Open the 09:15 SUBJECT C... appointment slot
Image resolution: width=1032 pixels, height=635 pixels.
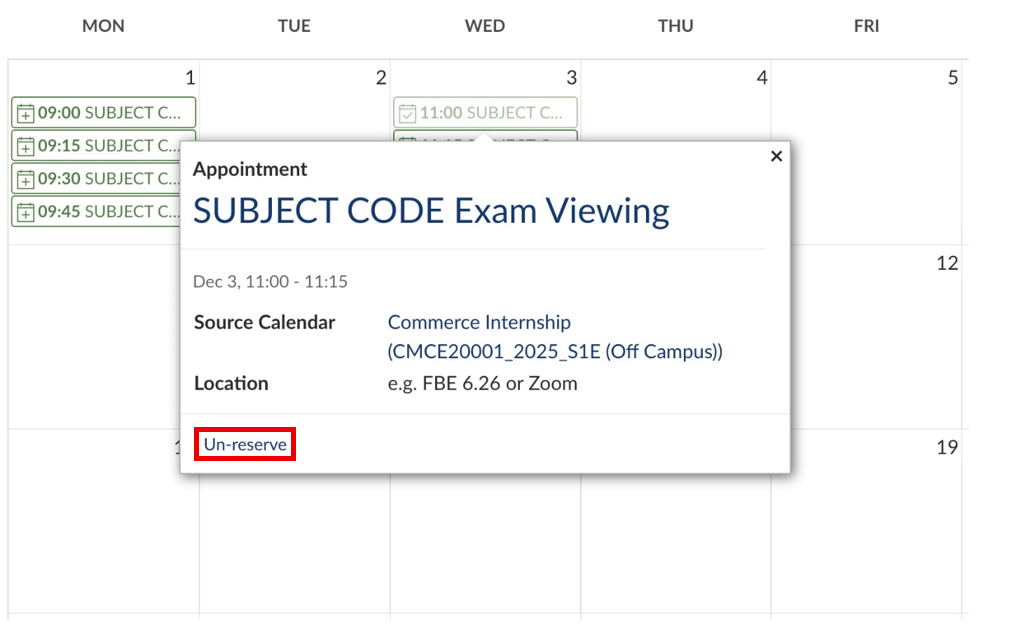click(96, 145)
